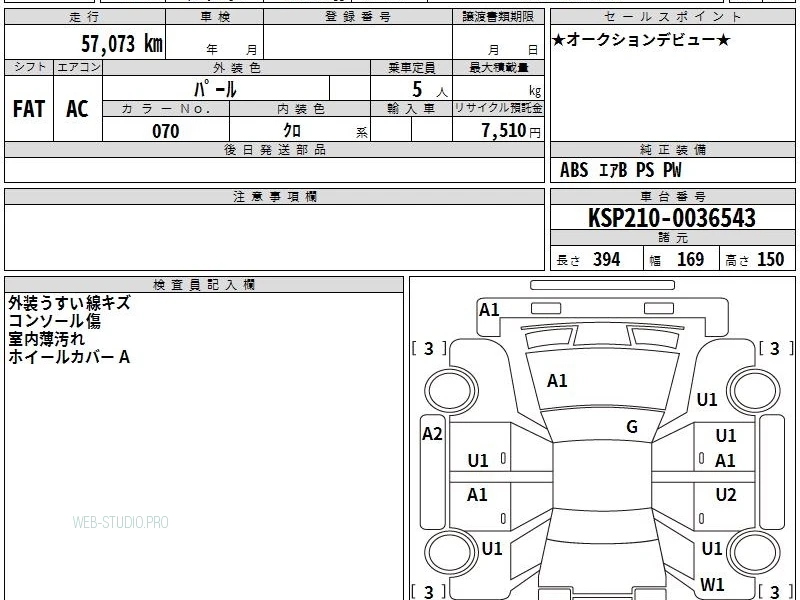Select the mileage value 57,073 km
Image resolution: width=800 pixels, height=600 pixels.
coord(122,44)
